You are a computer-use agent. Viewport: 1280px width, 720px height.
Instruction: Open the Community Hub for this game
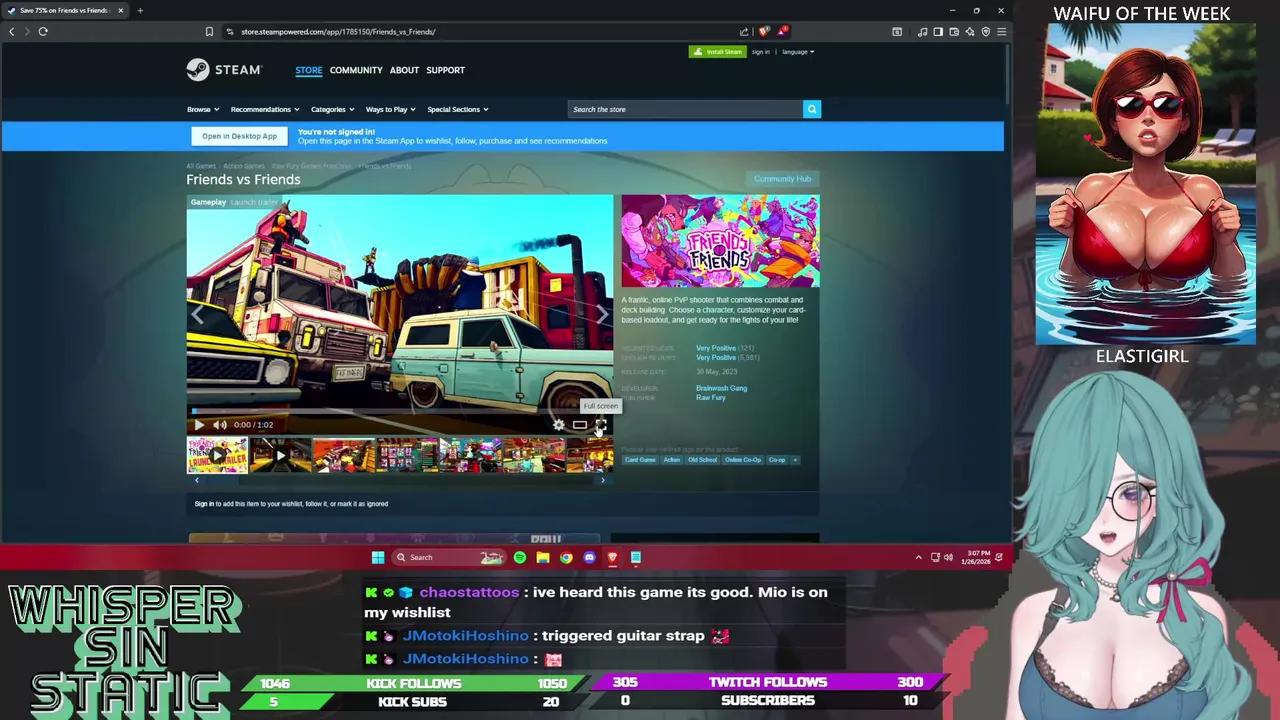[x=782, y=178]
